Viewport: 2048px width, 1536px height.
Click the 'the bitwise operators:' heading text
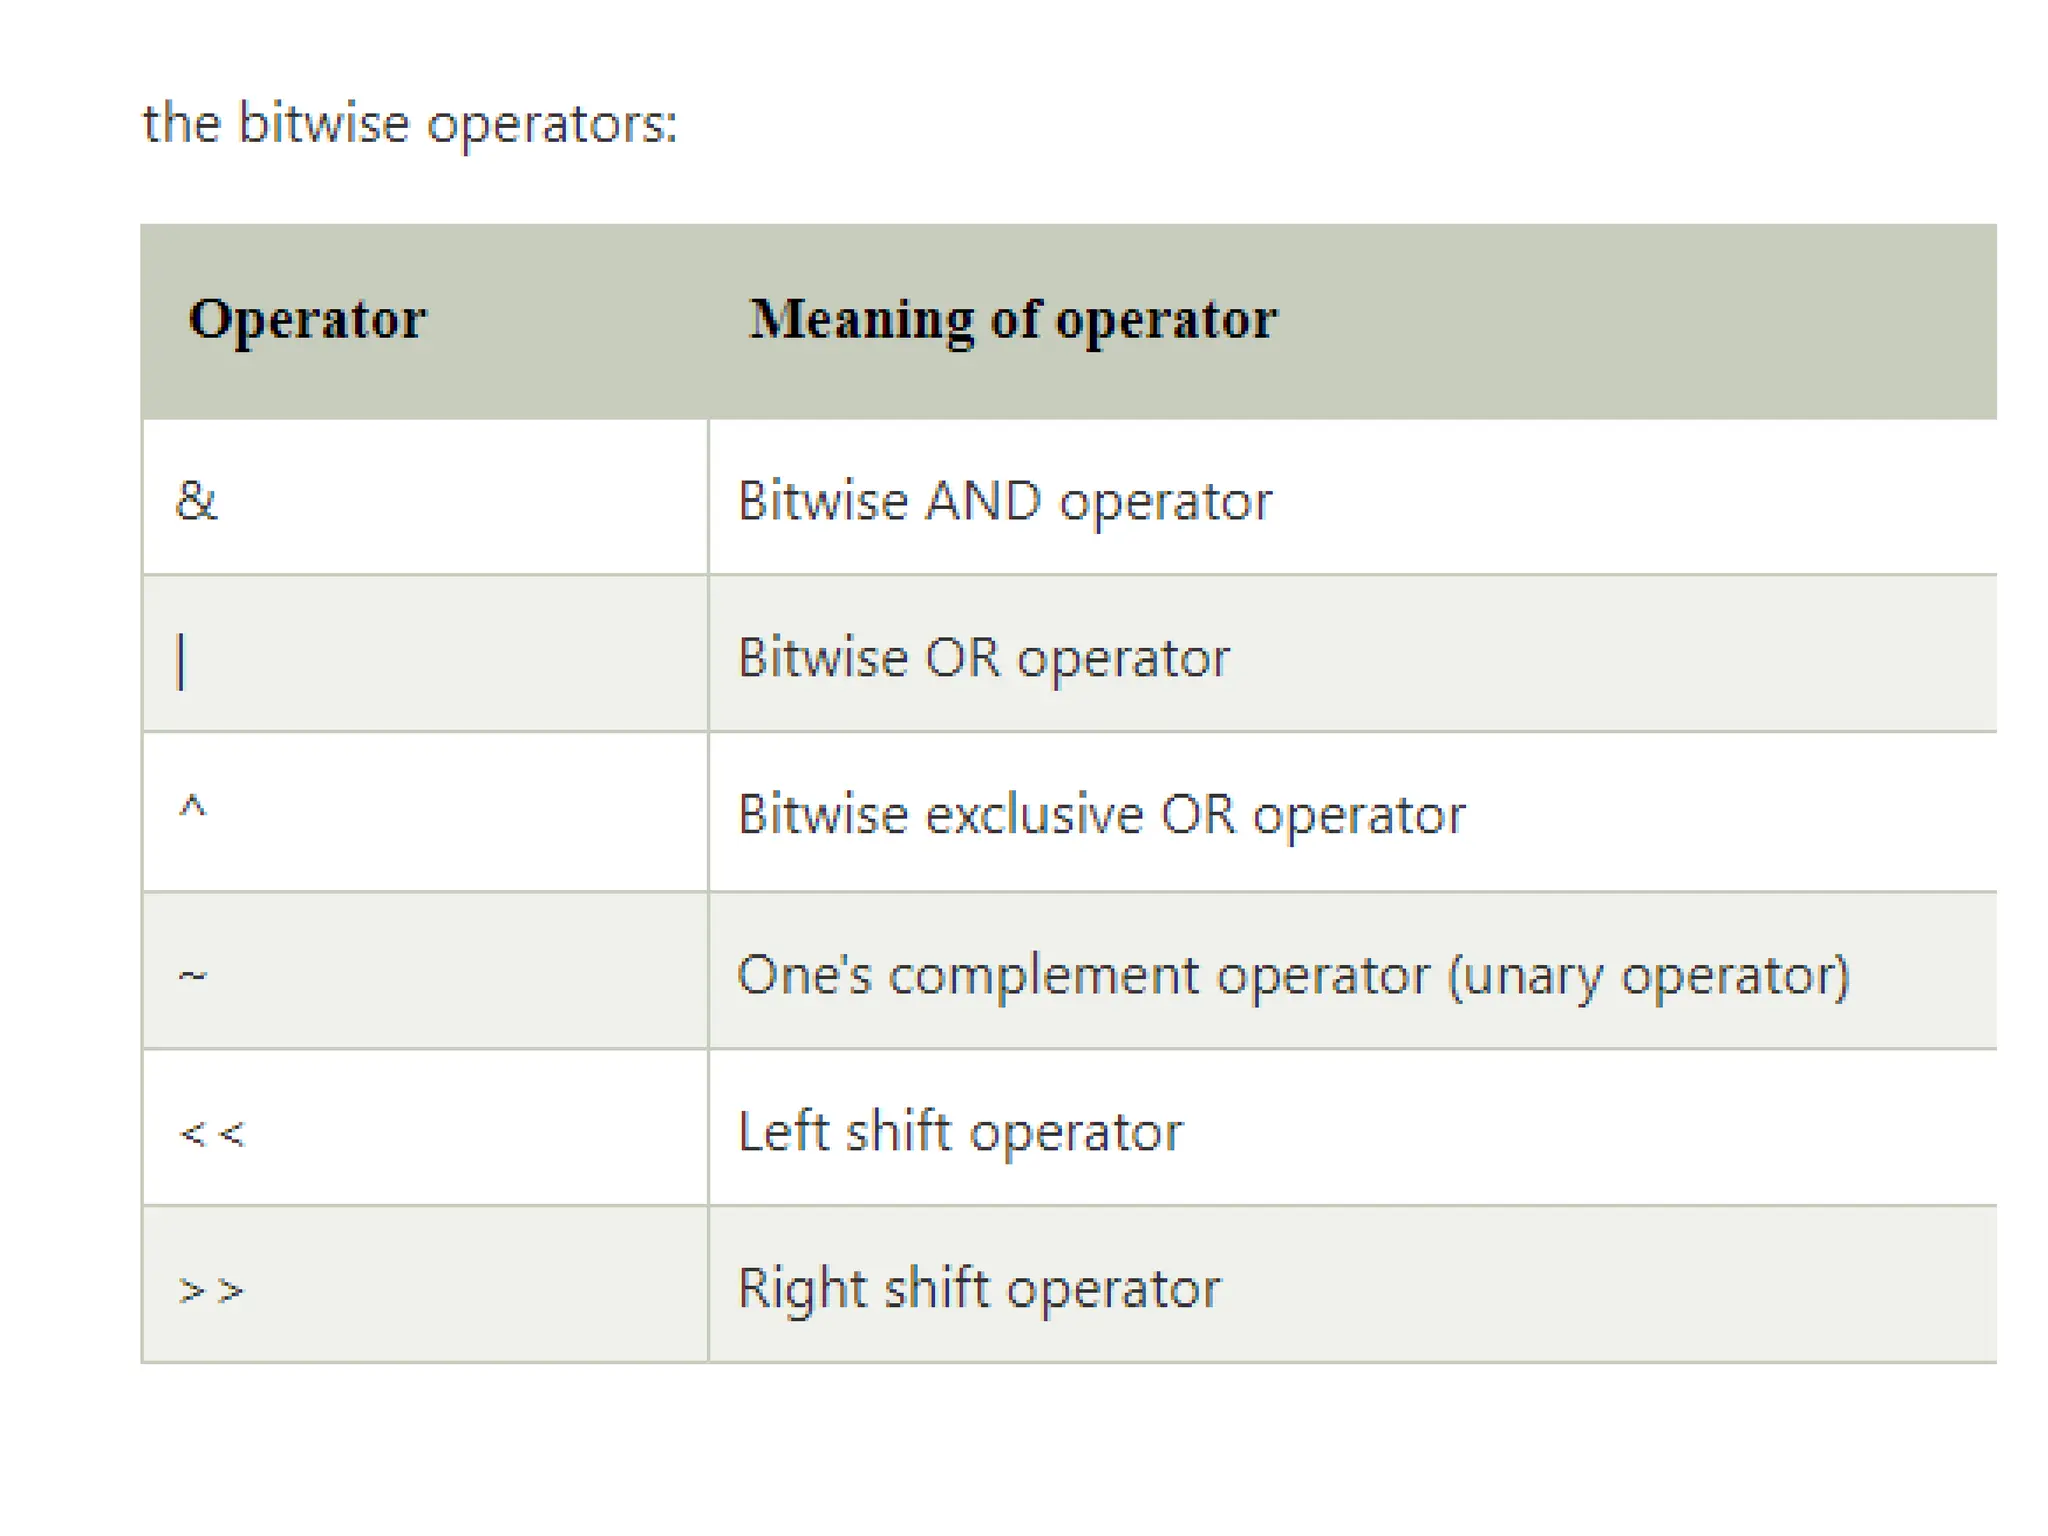pyautogui.click(x=410, y=124)
